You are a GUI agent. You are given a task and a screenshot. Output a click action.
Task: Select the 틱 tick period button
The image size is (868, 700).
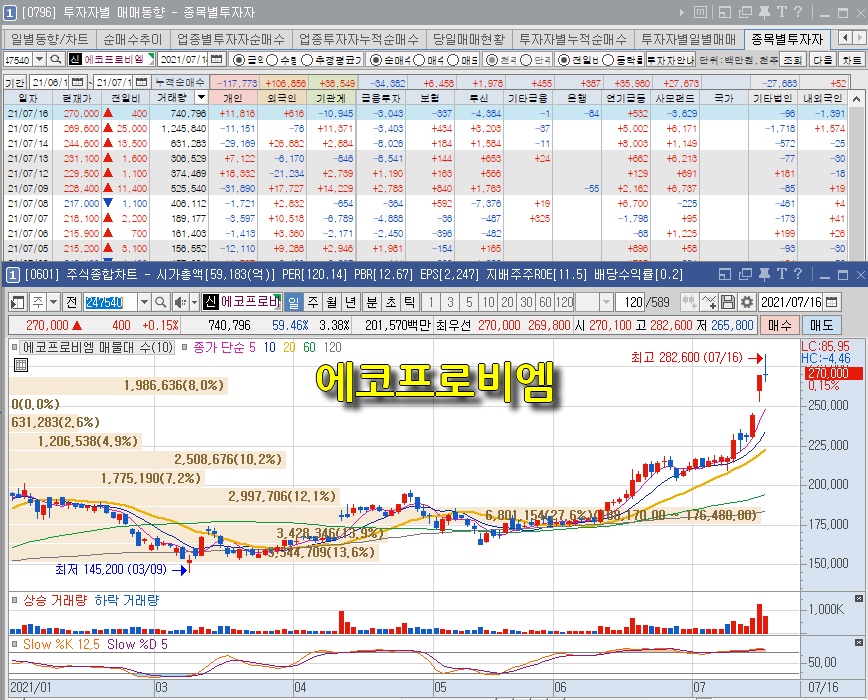pos(410,302)
